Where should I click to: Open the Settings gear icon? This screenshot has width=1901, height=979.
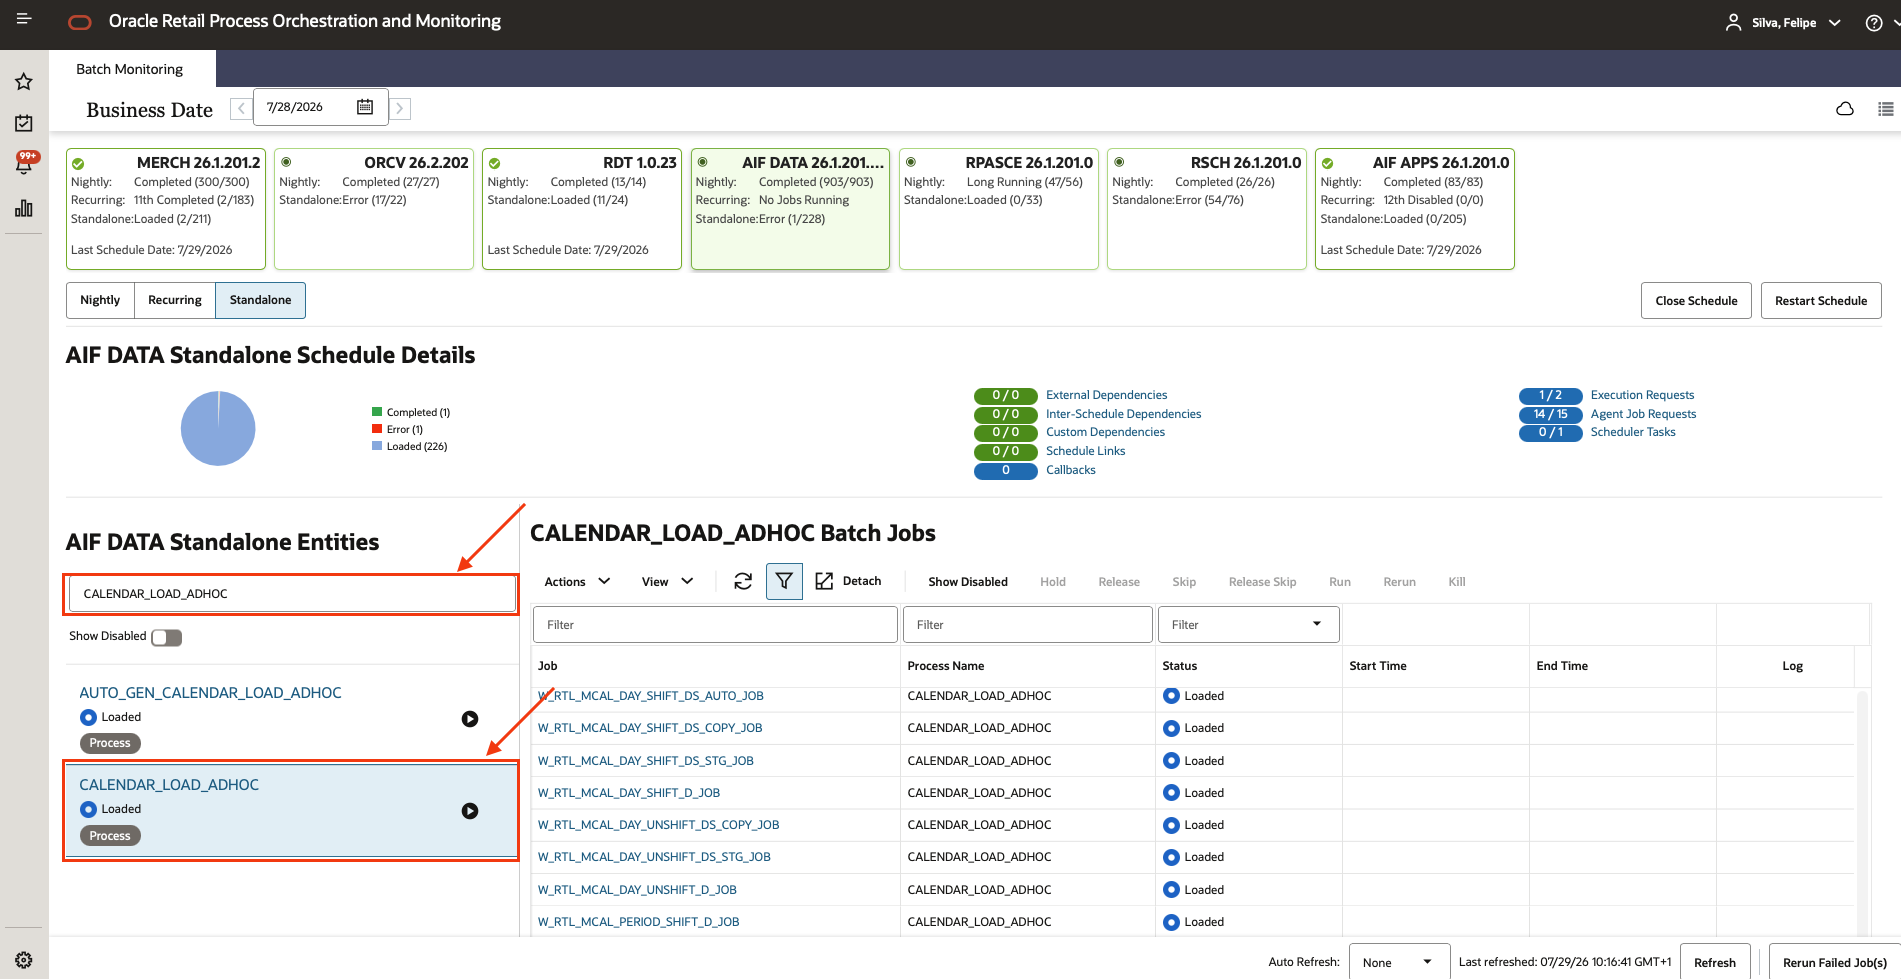(24, 960)
